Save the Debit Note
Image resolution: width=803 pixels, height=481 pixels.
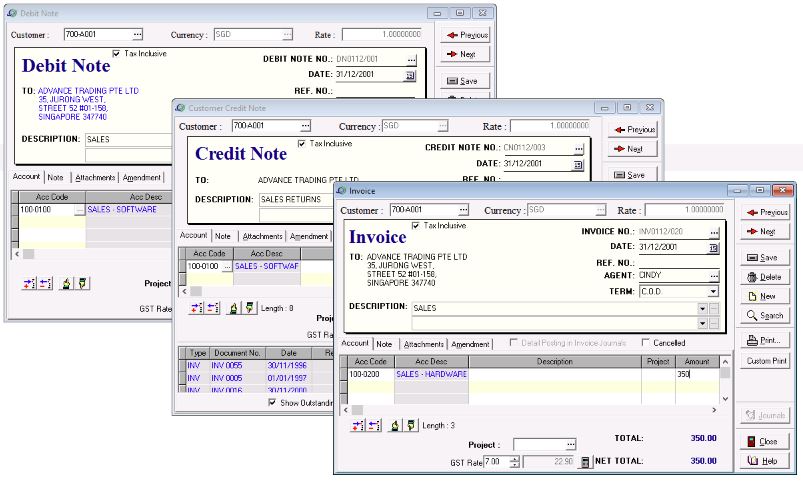466,81
